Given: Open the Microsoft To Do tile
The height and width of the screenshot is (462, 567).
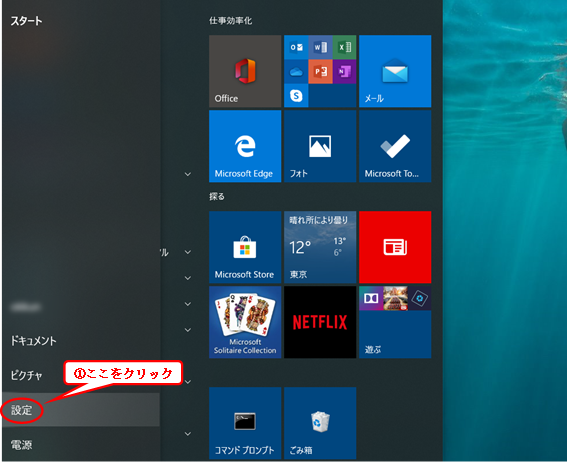Looking at the screenshot, I should click(395, 146).
